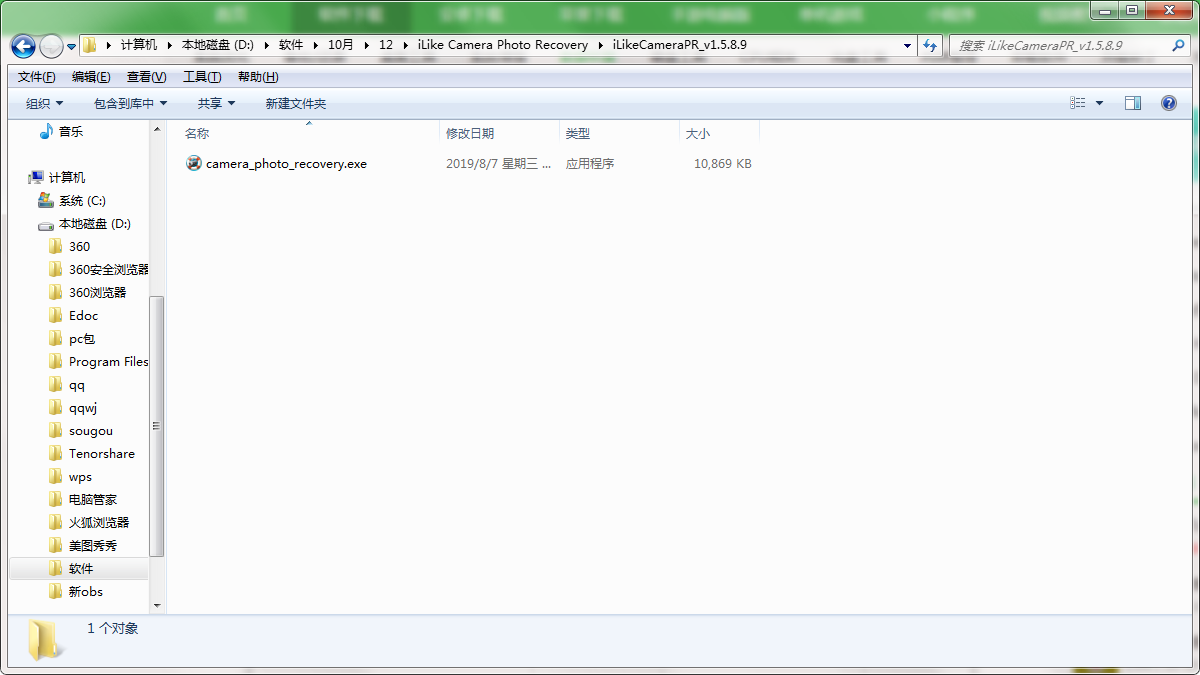Click the Back navigation arrow button
Image resolution: width=1200 pixels, height=675 pixels.
coord(23,46)
